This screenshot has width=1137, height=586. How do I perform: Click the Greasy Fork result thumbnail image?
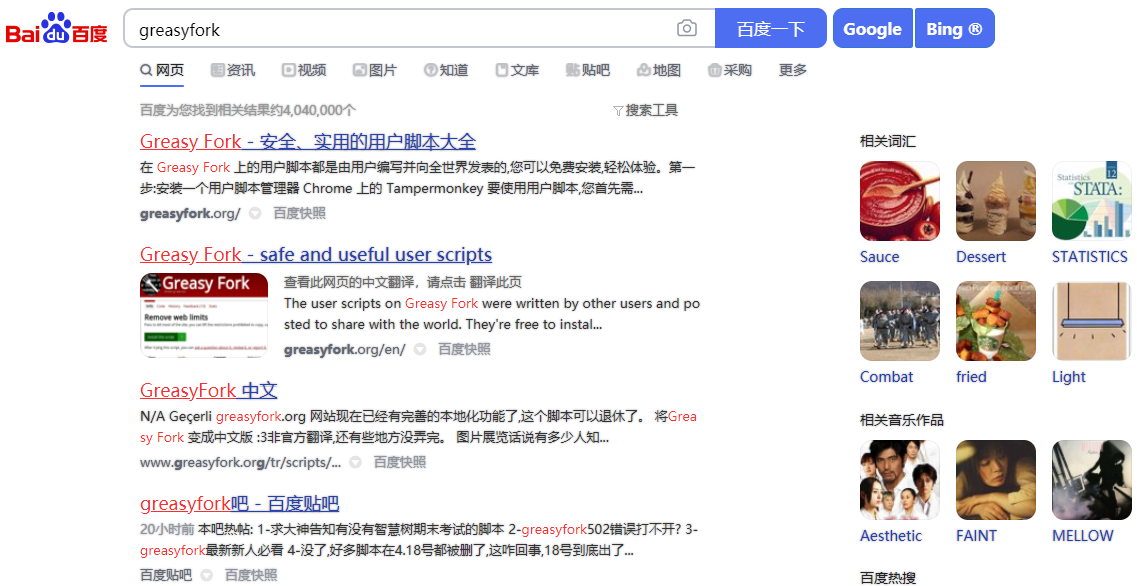click(204, 315)
